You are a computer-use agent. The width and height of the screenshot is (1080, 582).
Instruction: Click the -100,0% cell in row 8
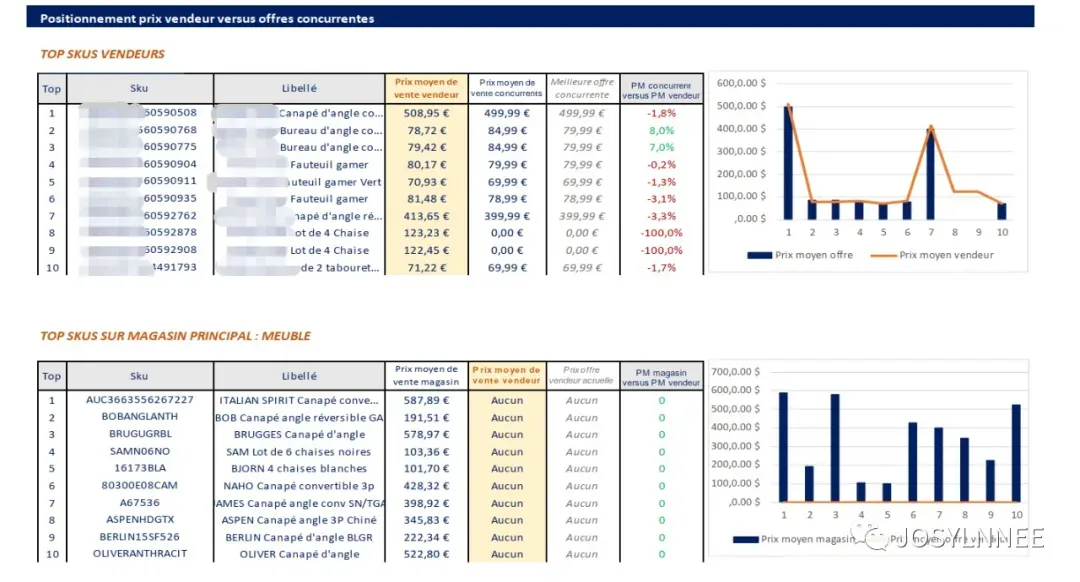pyautogui.click(x=661, y=233)
